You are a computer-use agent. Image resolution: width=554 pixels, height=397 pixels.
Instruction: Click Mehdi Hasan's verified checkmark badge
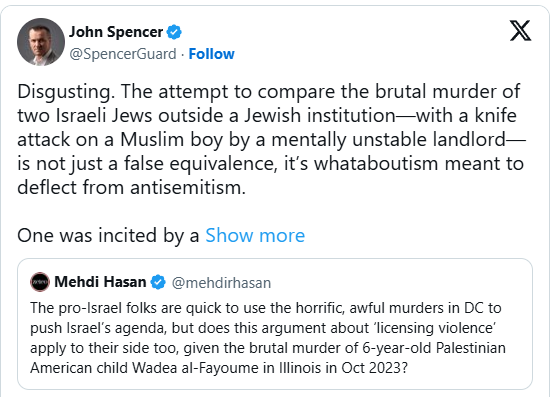158,282
